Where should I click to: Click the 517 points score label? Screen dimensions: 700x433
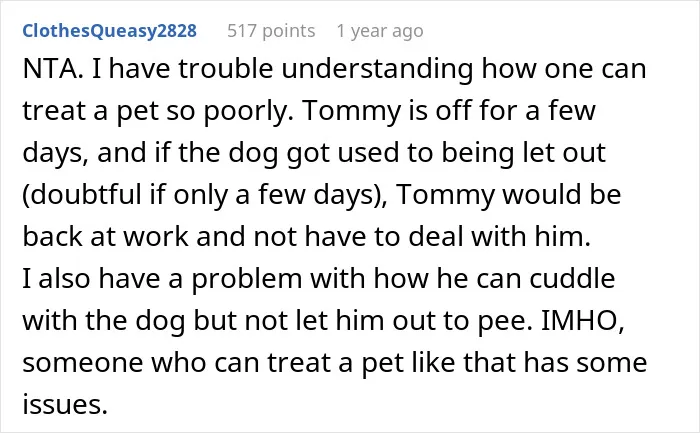tap(271, 31)
